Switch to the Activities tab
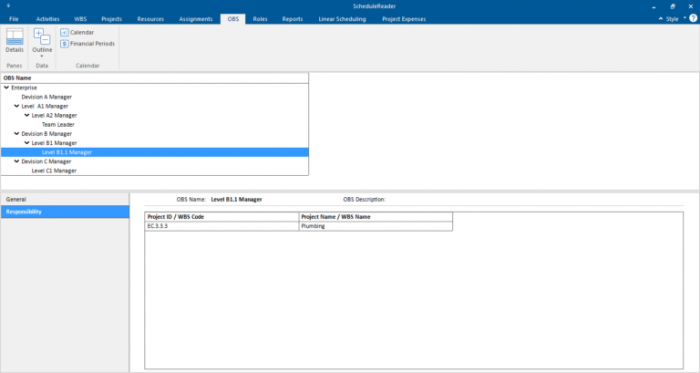Screen dimensions: 700x373 tap(48, 19)
